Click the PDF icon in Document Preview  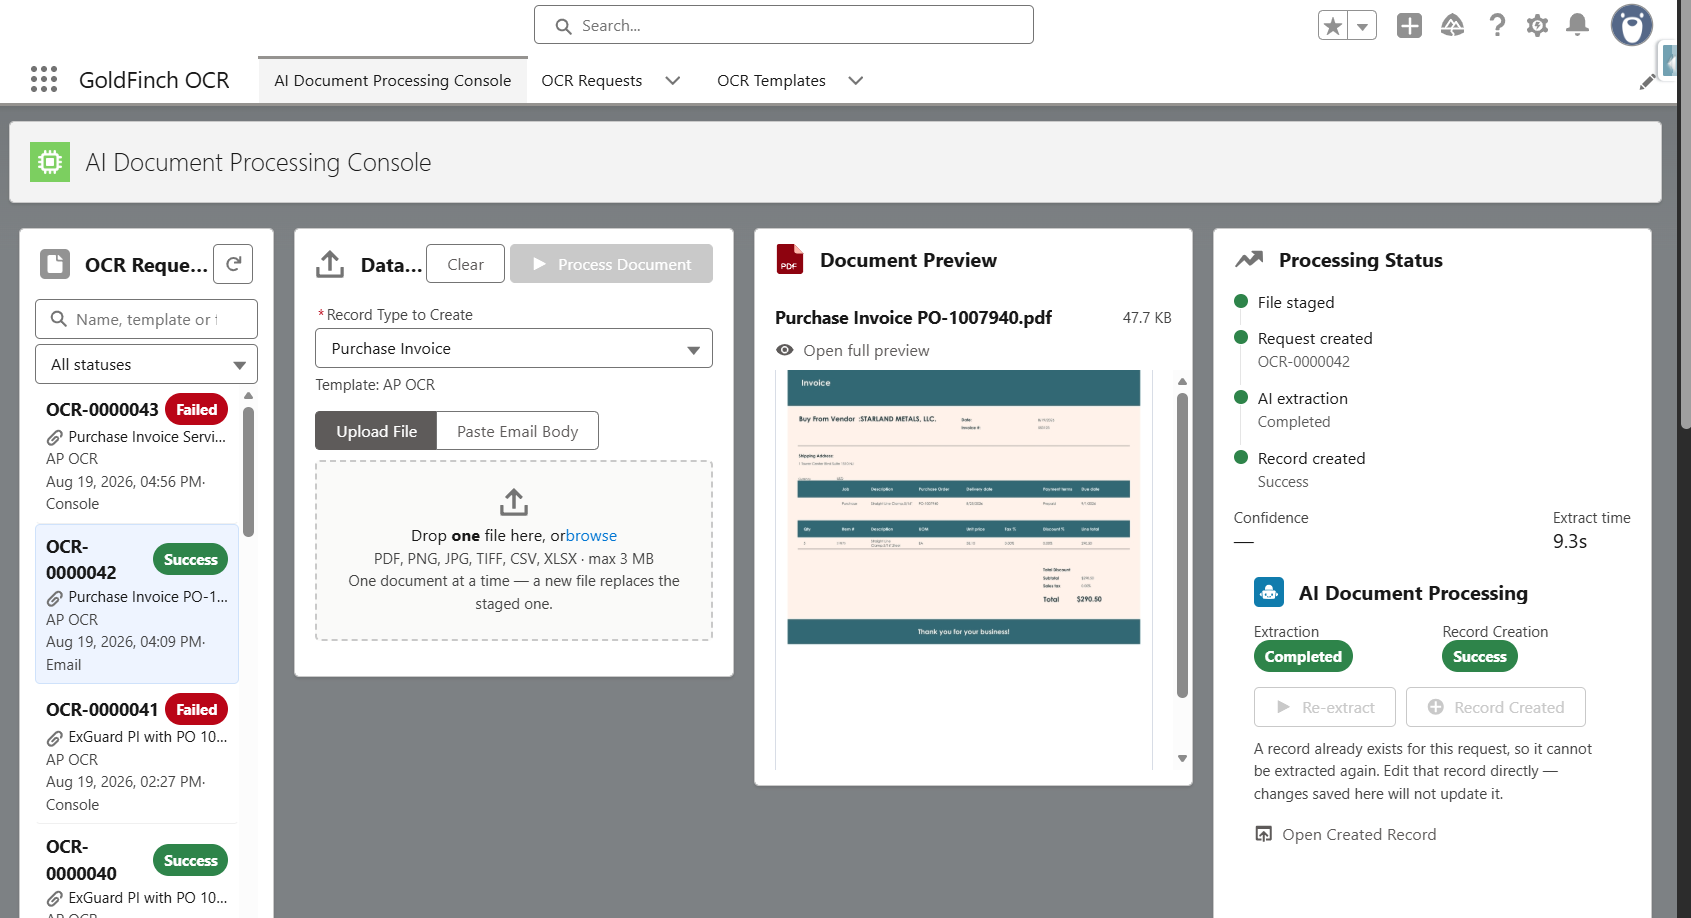790,259
